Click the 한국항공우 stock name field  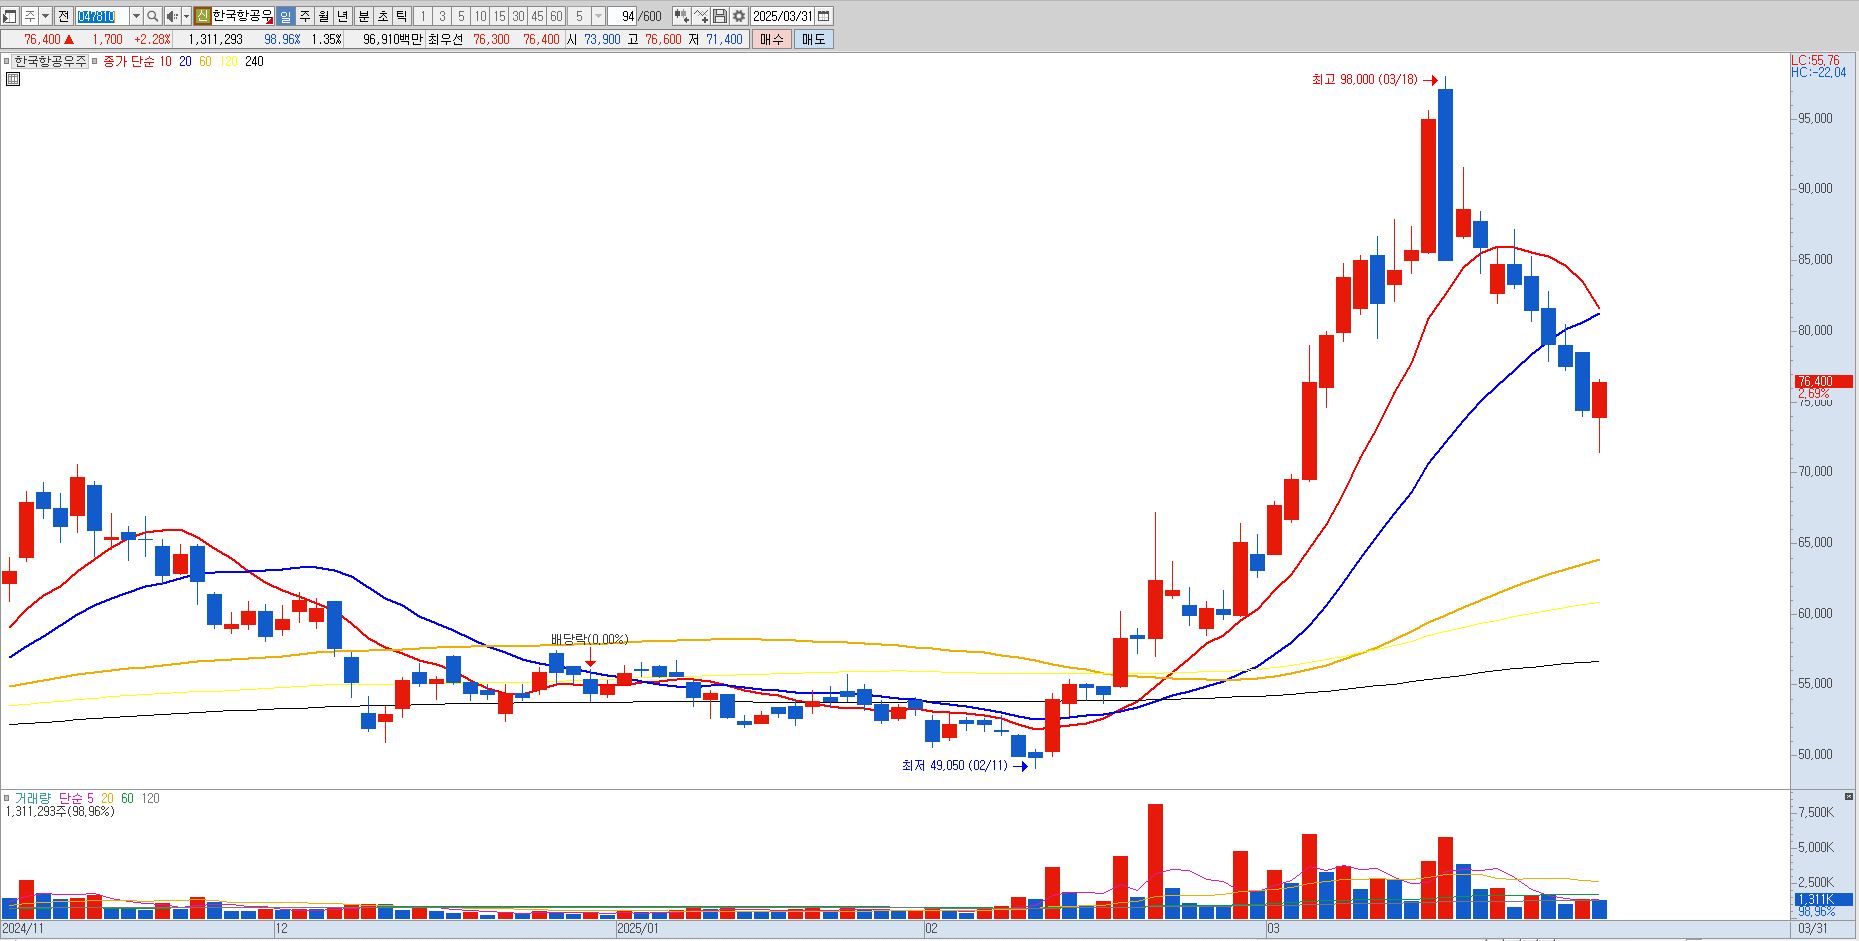tap(242, 16)
